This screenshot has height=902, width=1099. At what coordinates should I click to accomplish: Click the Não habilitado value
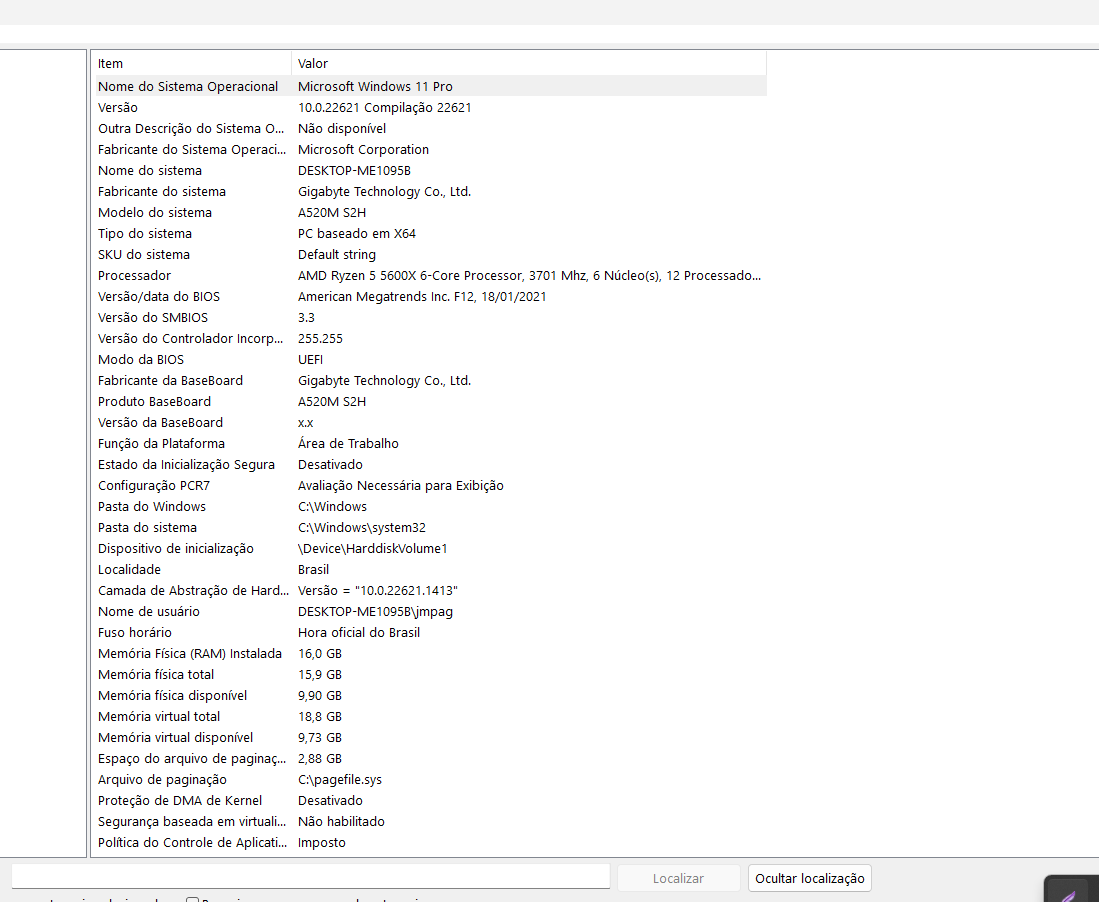coord(341,822)
